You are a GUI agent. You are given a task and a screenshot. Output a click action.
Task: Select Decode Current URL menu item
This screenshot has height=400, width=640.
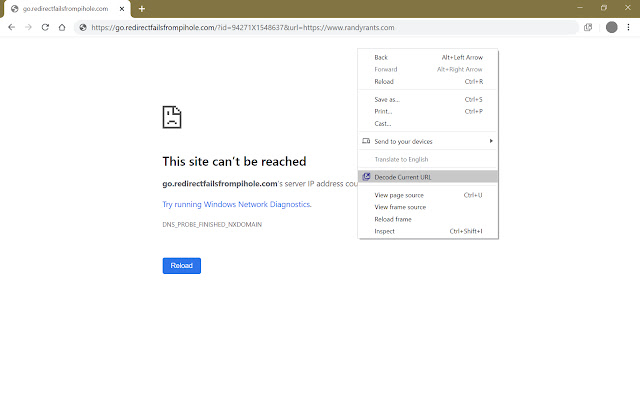428,177
